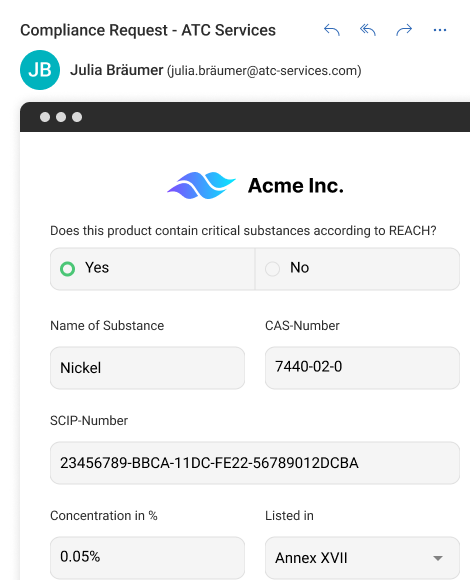This screenshot has width=470, height=580.
Task: Open the Annex XVII combo box
Action: (362, 558)
